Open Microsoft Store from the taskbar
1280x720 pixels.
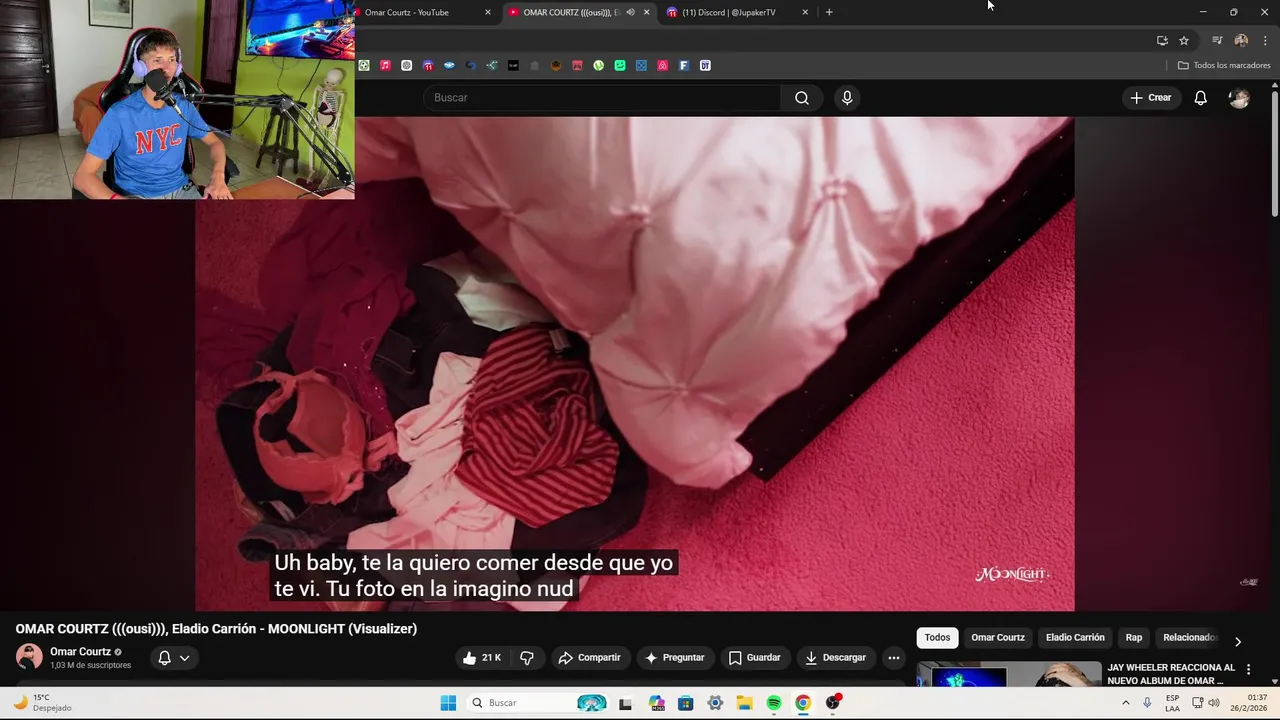click(685, 703)
